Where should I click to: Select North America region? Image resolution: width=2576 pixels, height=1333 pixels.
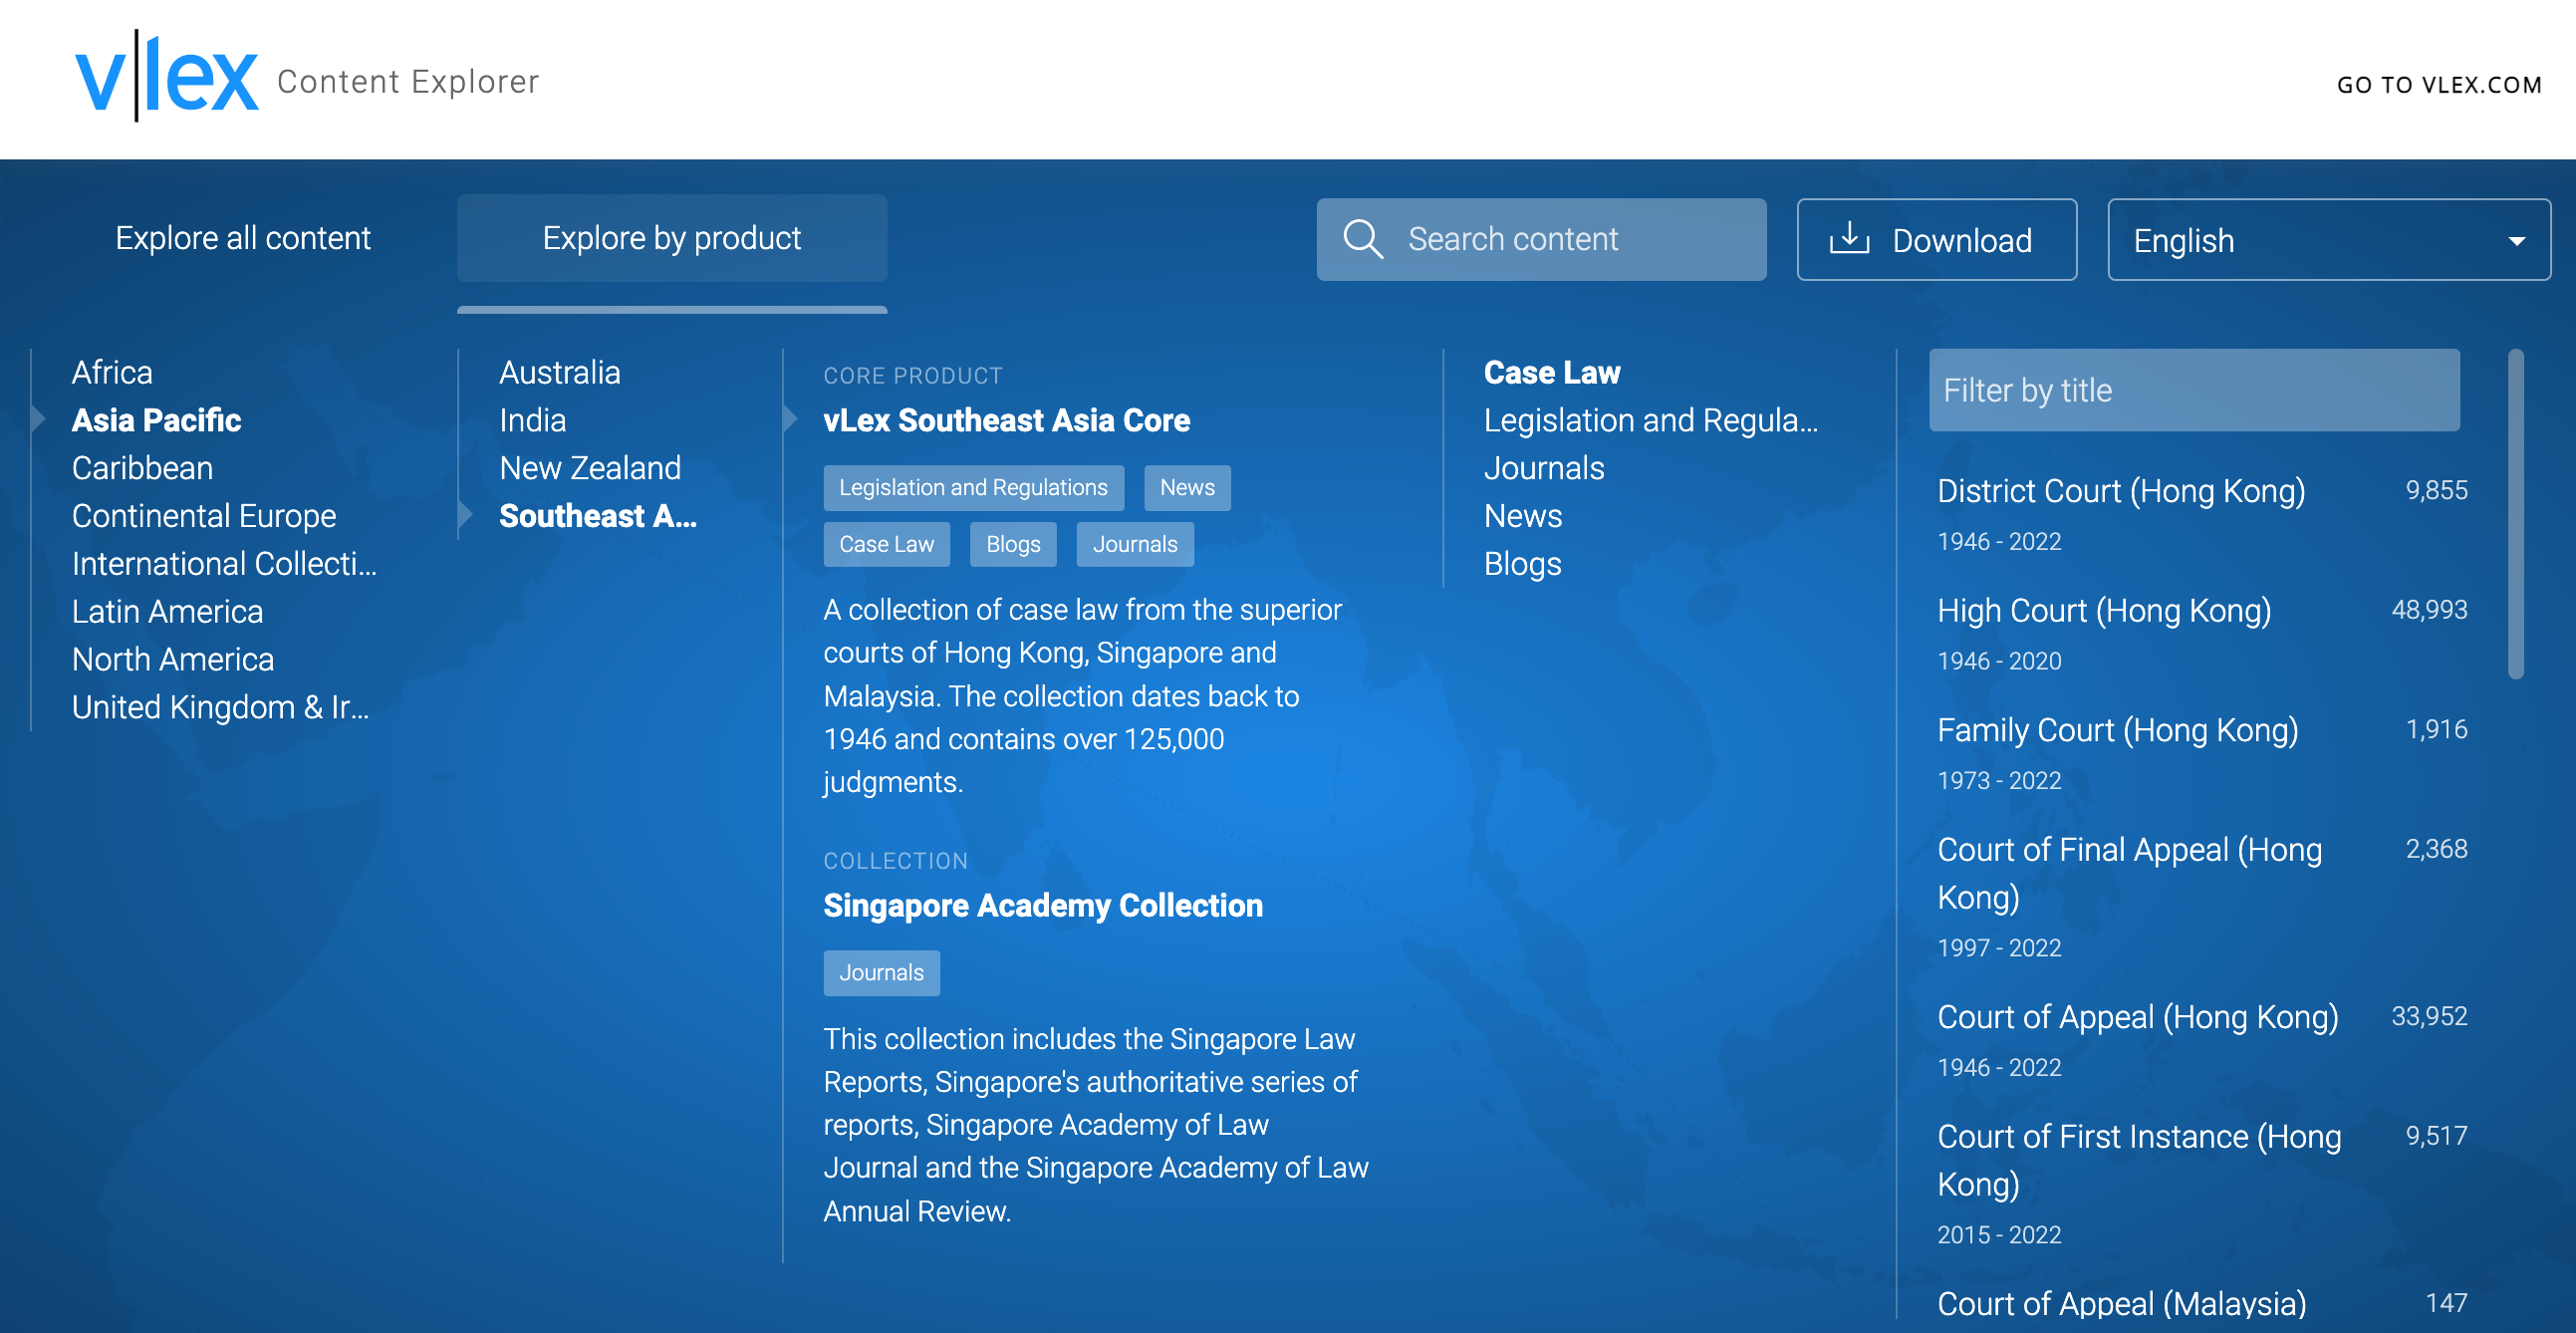pyautogui.click(x=173, y=659)
